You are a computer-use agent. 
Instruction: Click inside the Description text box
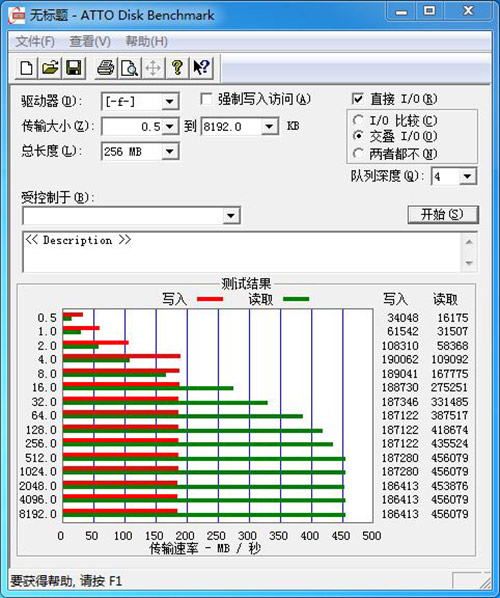tap(242, 252)
